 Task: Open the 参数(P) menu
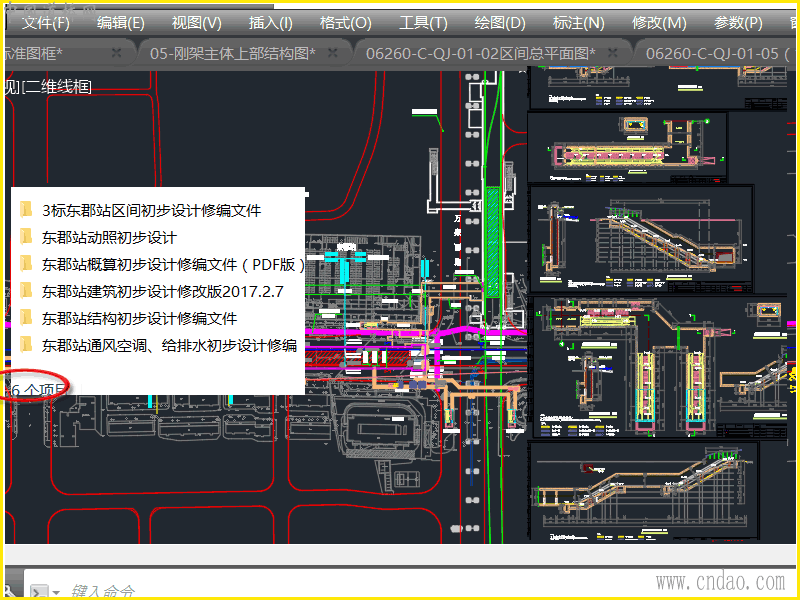coord(738,23)
